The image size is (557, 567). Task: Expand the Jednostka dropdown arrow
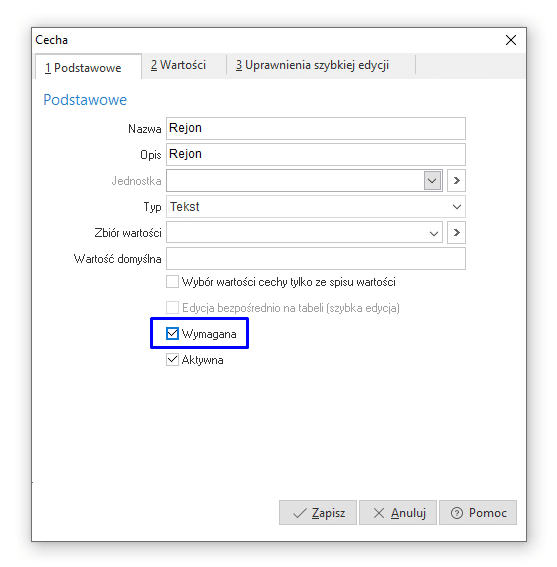432,180
